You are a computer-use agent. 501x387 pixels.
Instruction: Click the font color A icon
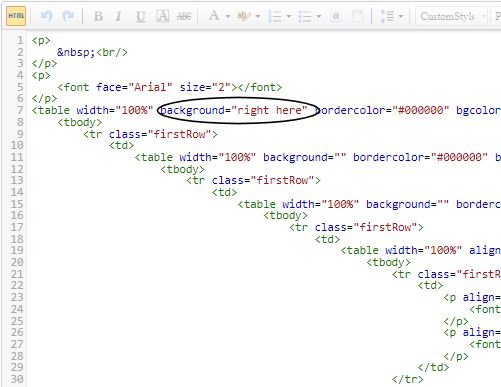coord(214,15)
